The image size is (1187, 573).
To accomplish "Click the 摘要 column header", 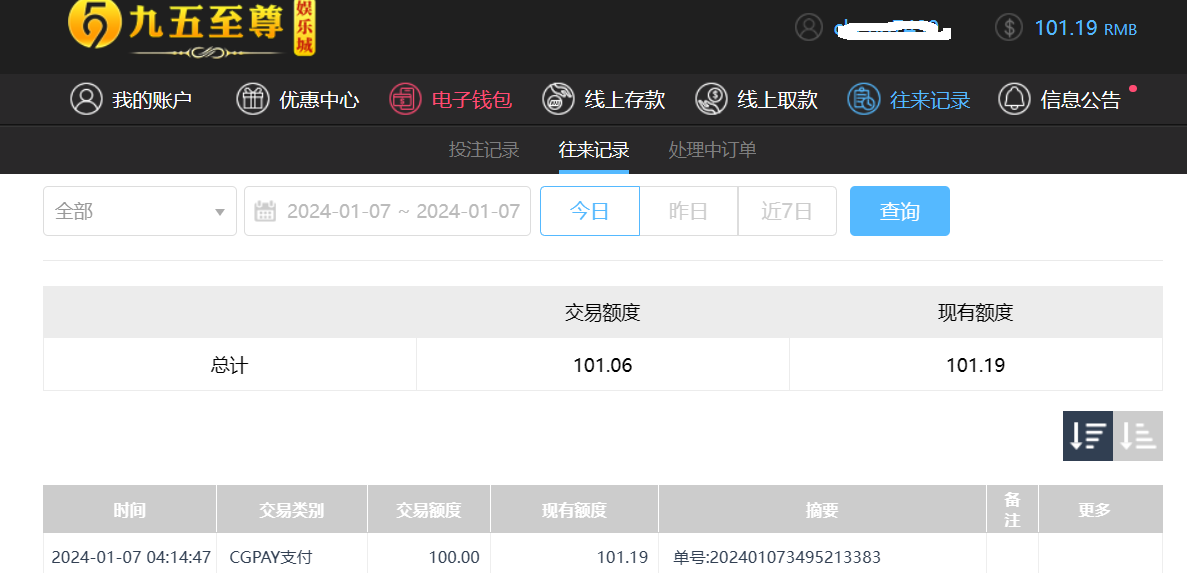I will (822, 509).
